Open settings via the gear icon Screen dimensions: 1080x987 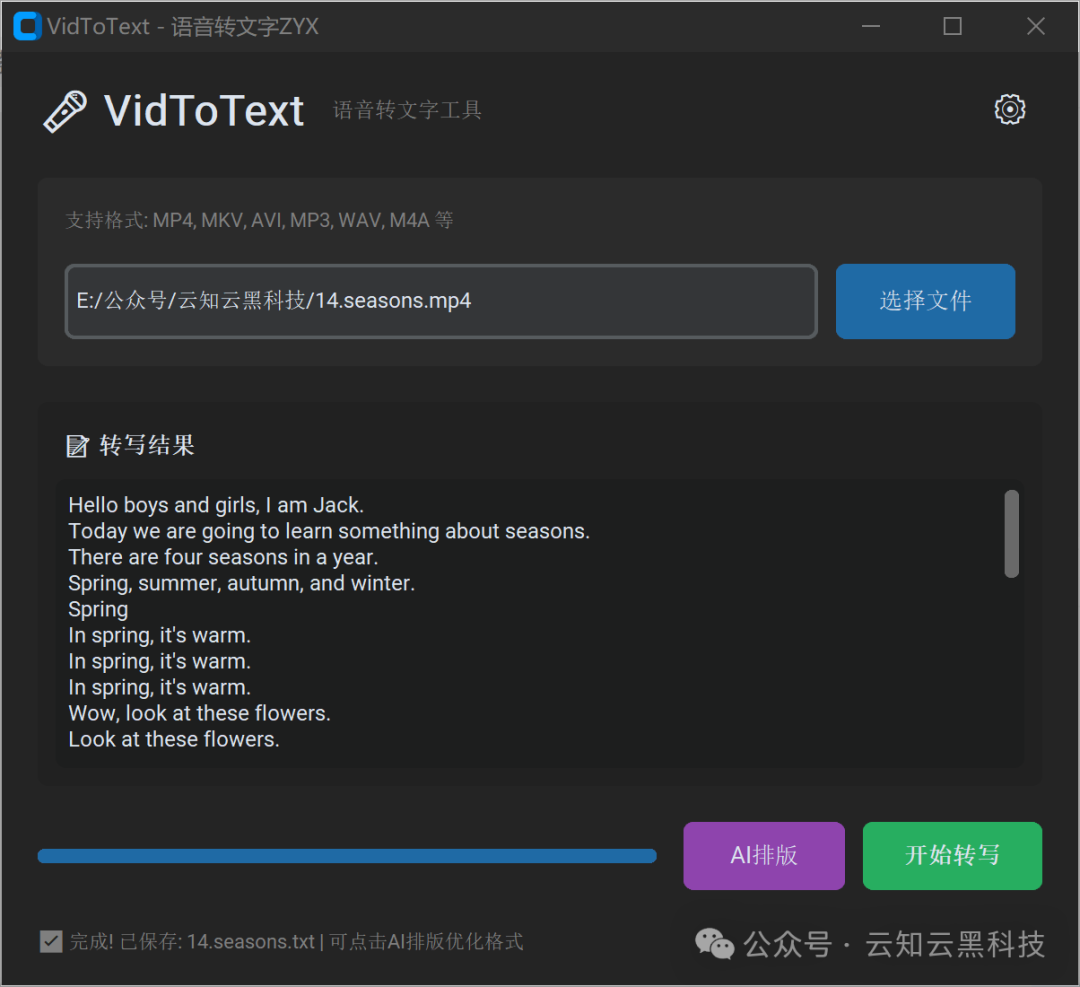(x=1009, y=110)
